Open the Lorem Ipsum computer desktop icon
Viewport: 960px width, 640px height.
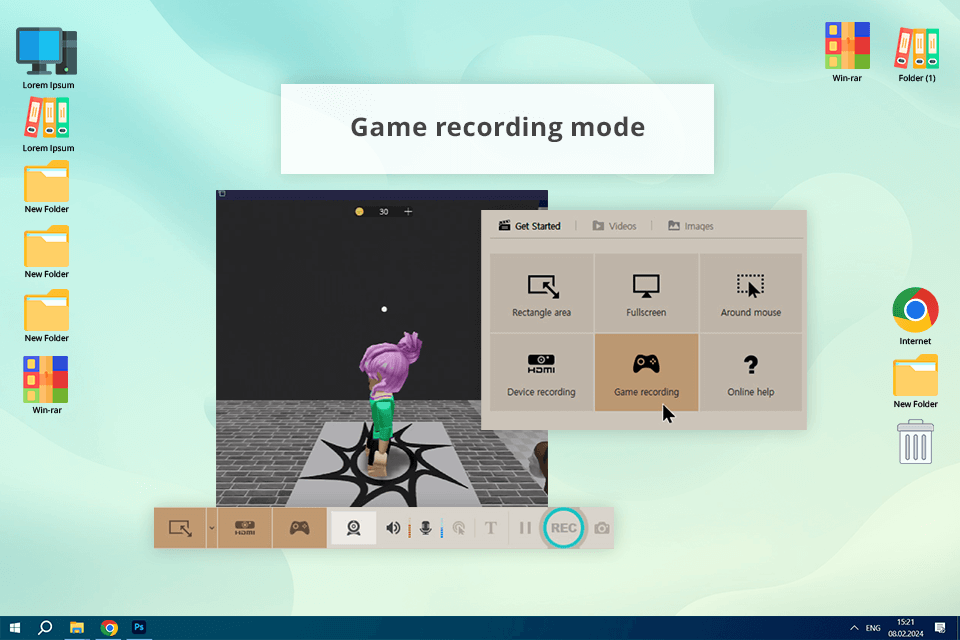(x=48, y=58)
